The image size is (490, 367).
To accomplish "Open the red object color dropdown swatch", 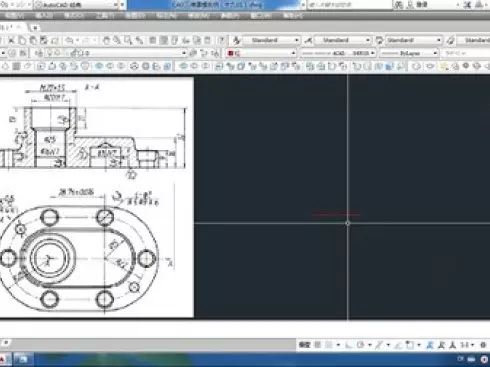I will pos(261,53).
